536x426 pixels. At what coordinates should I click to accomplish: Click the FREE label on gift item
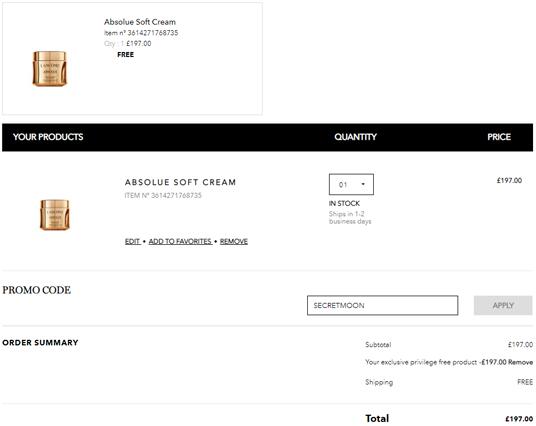click(125, 54)
